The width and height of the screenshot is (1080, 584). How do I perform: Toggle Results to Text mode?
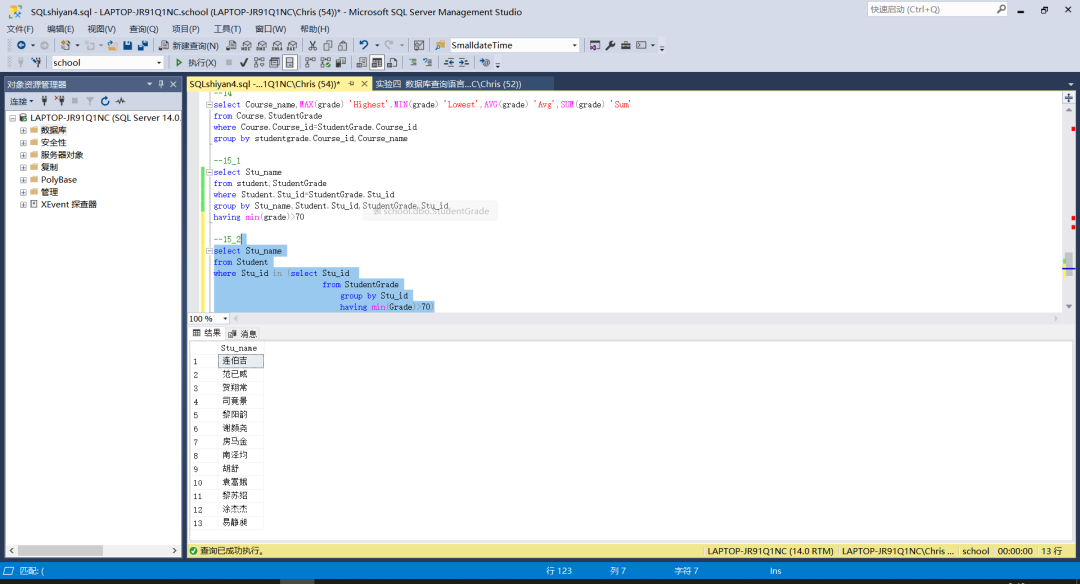362,63
